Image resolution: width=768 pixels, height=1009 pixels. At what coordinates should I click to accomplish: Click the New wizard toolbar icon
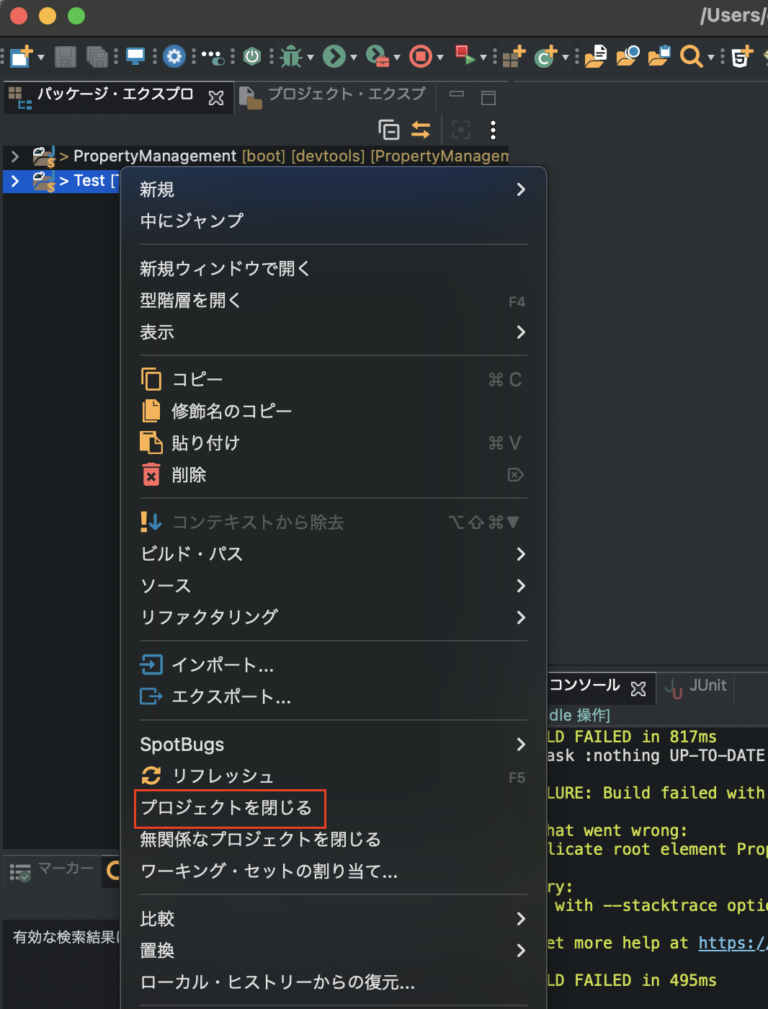[x=21, y=57]
